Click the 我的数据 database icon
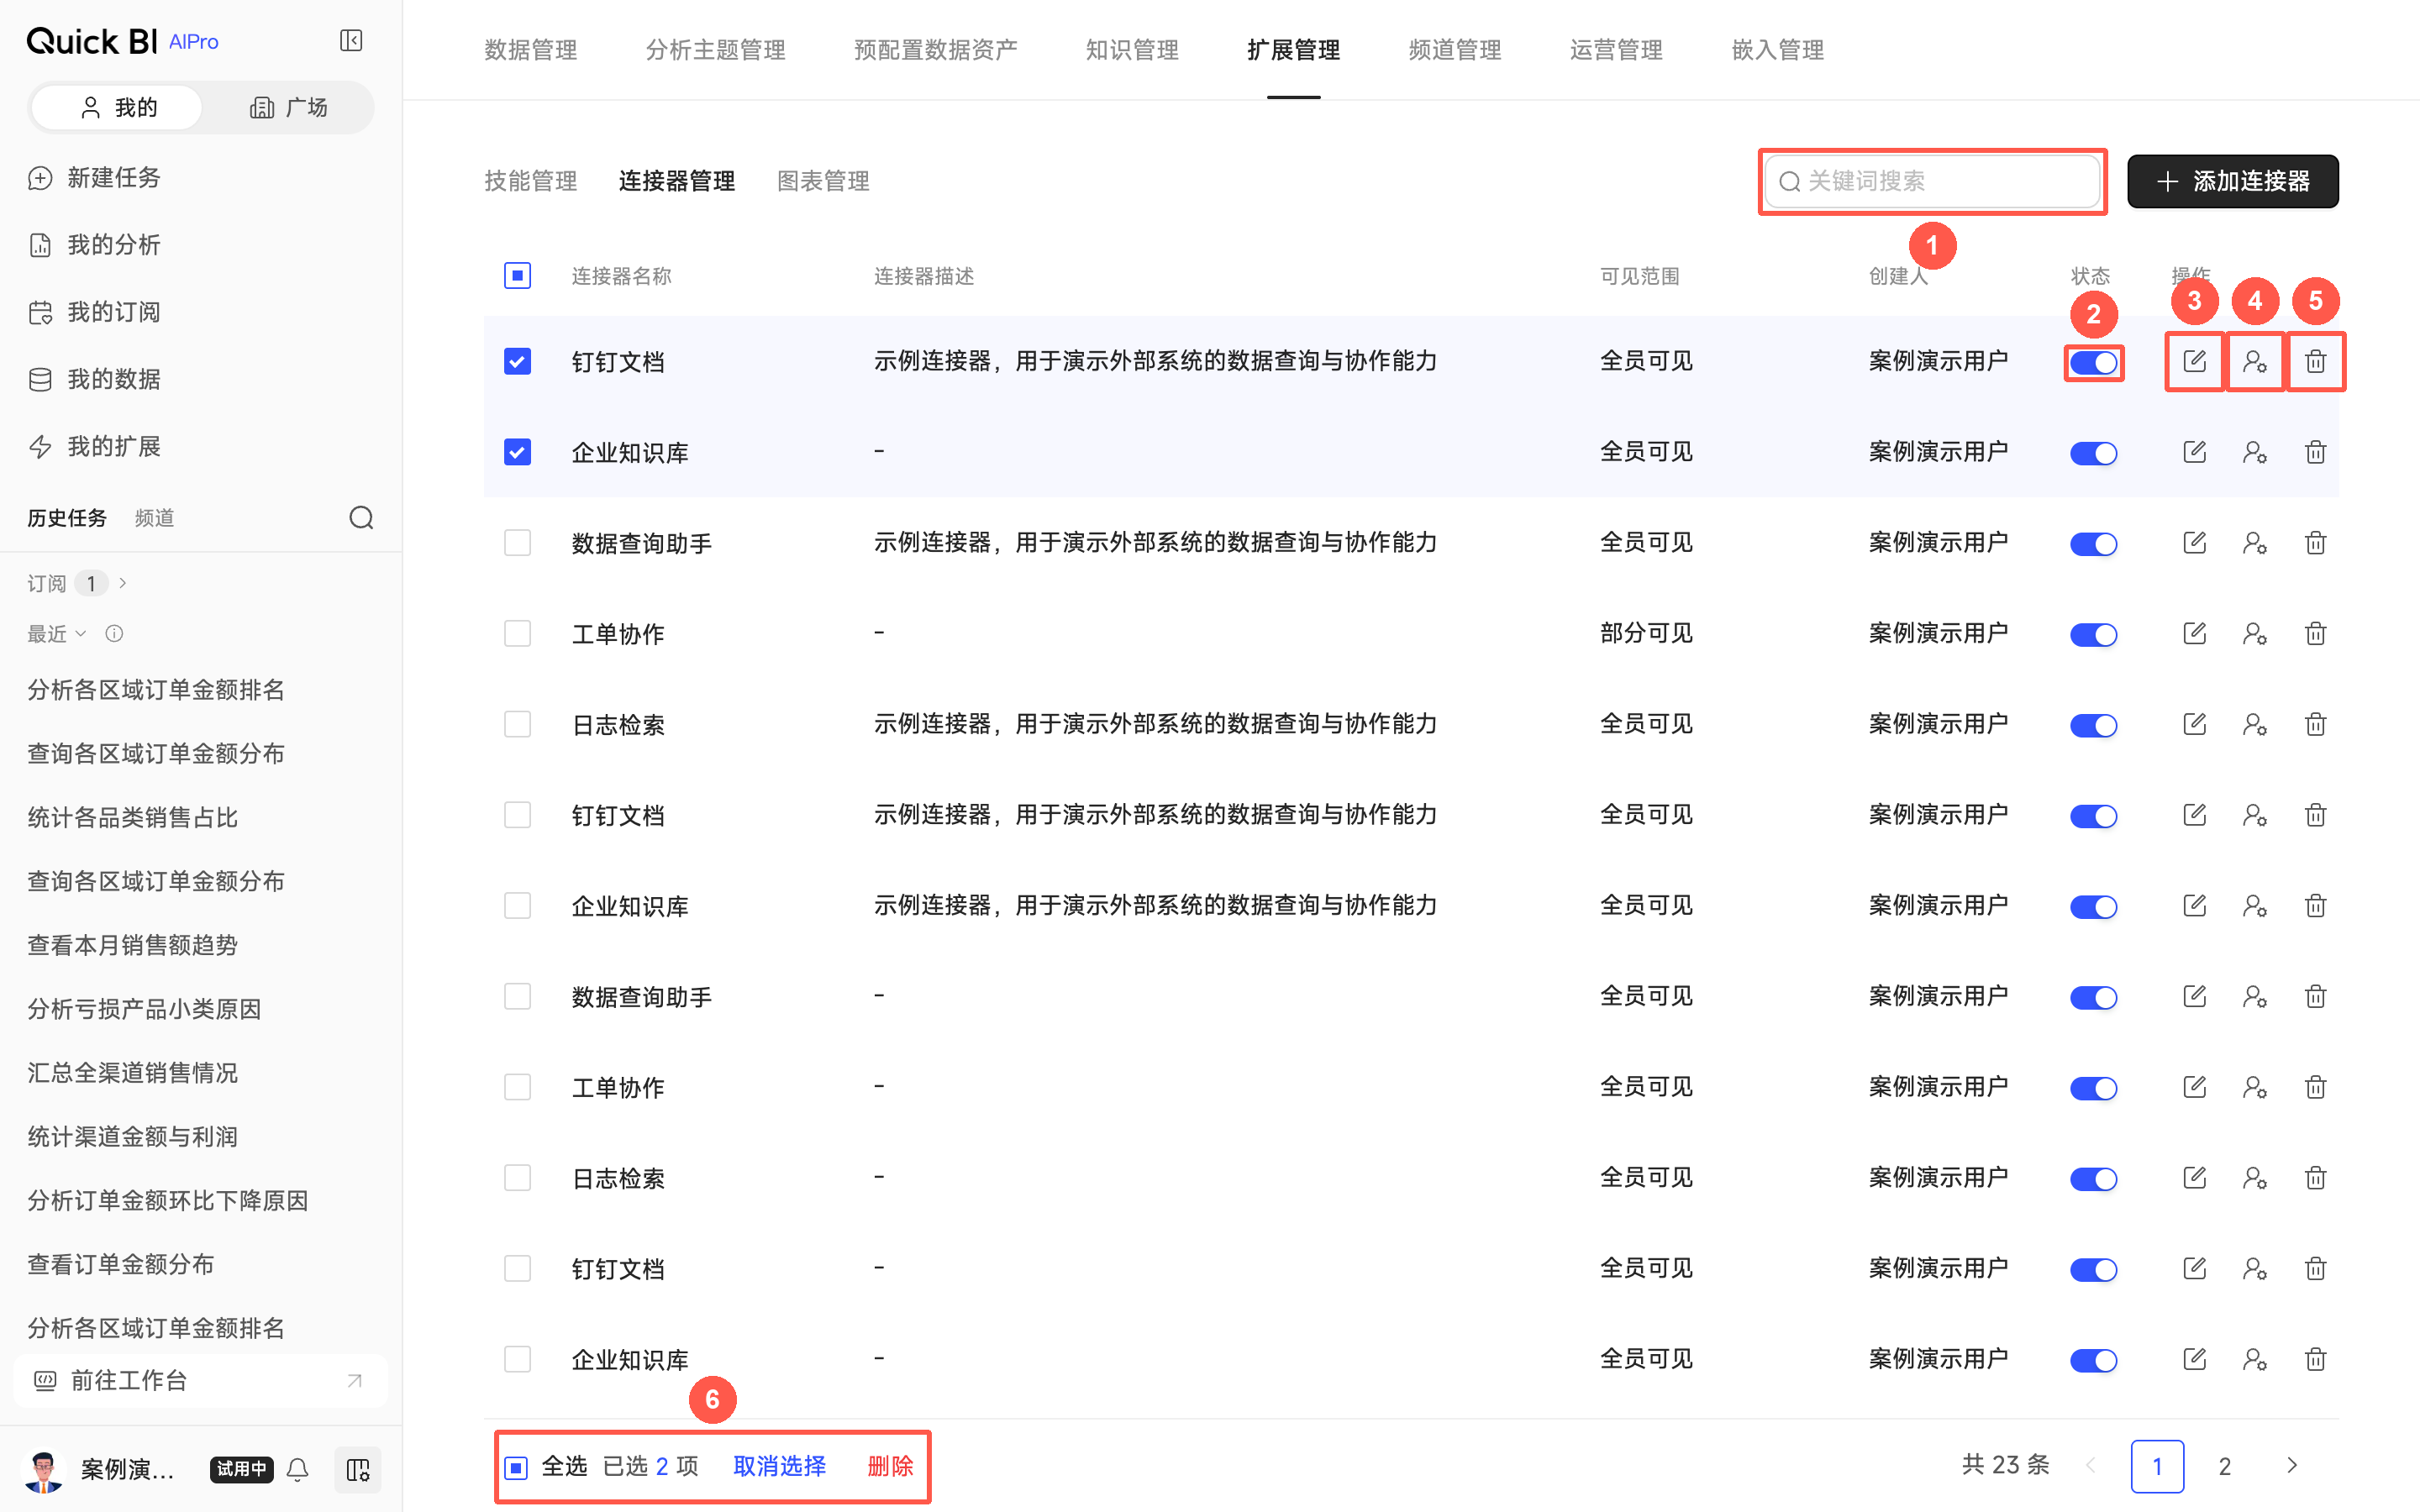 pyautogui.click(x=40, y=380)
